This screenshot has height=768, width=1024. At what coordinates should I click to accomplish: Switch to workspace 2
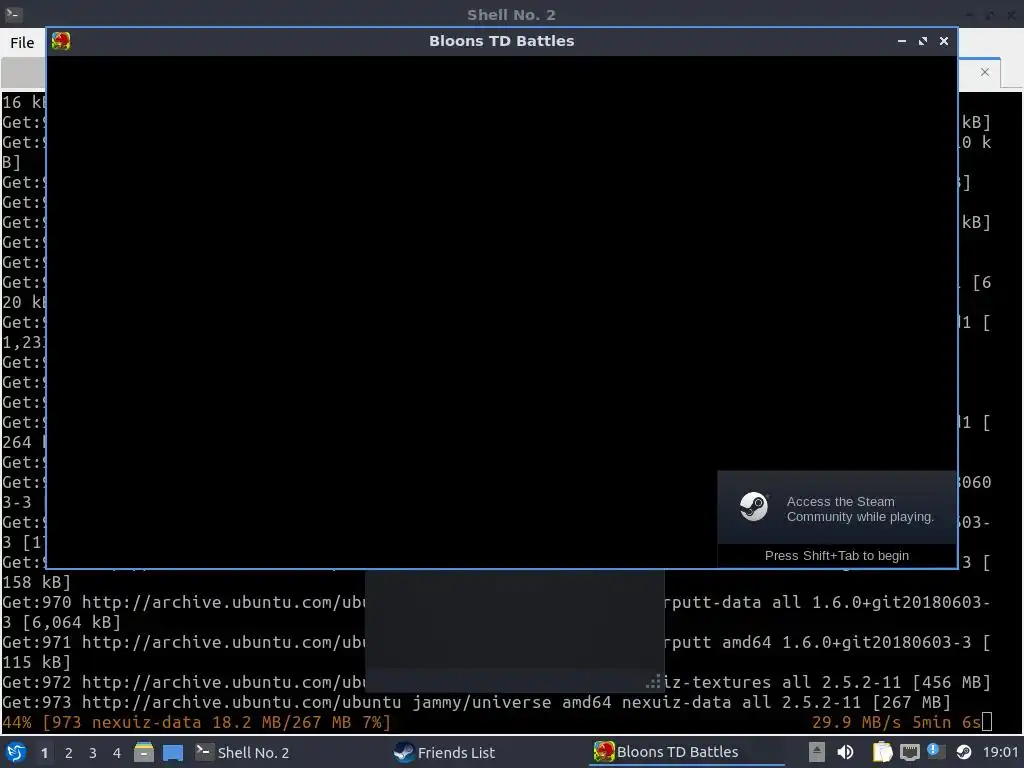[69, 753]
